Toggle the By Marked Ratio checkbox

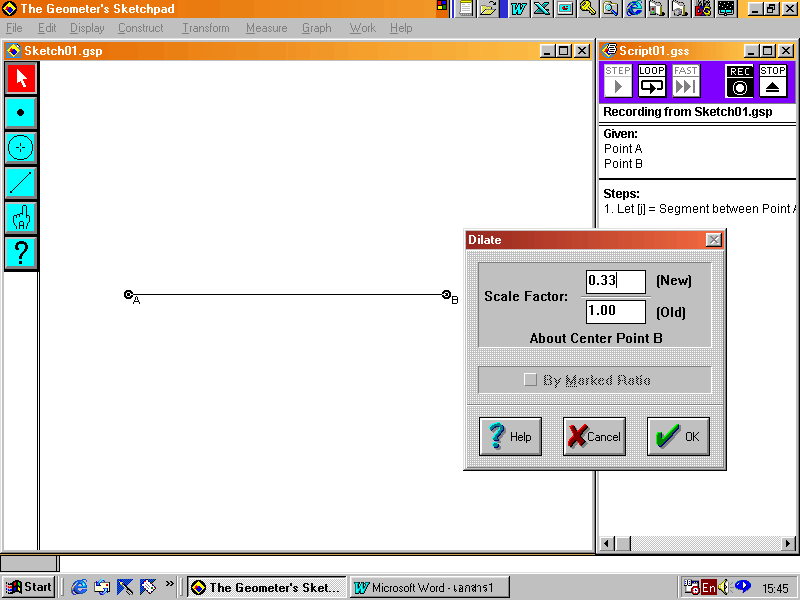coord(531,380)
